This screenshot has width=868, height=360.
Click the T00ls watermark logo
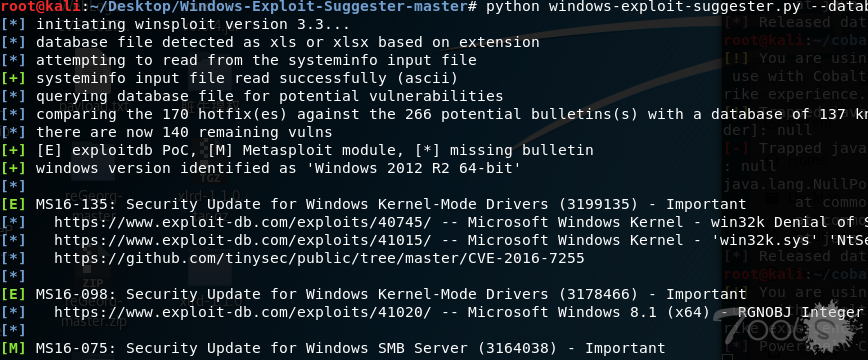coord(790,319)
